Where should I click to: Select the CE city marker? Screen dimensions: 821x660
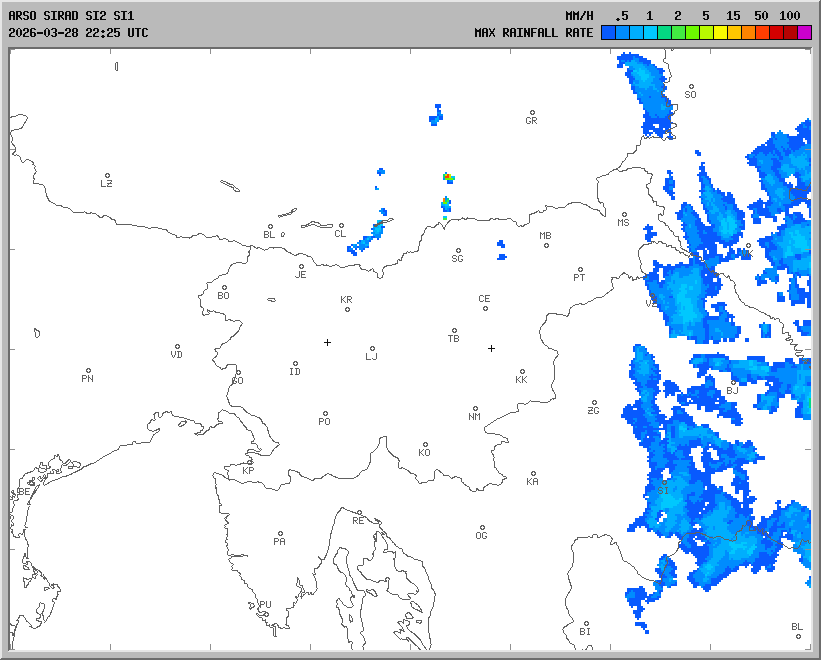485,308
